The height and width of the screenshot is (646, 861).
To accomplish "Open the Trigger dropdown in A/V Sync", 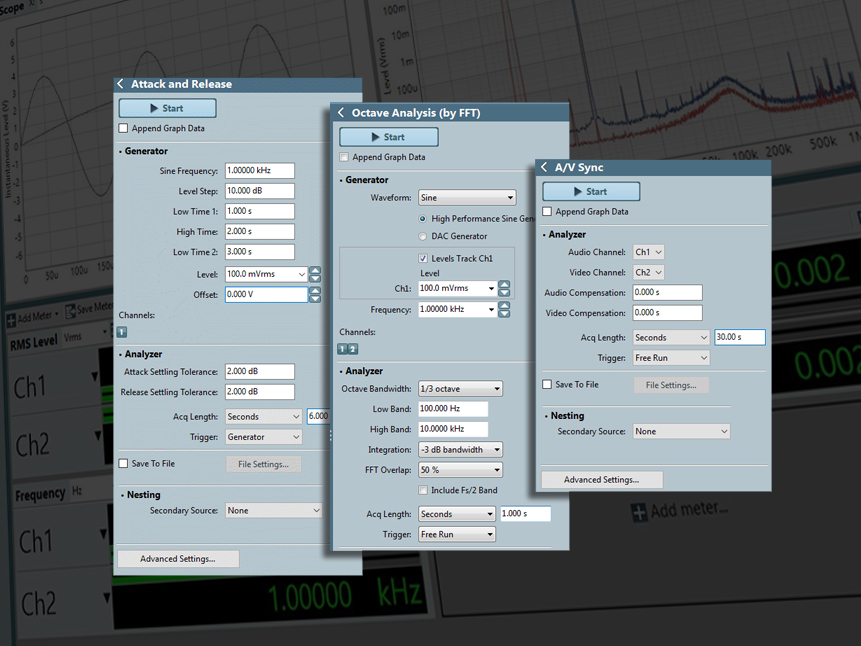I will pos(670,357).
